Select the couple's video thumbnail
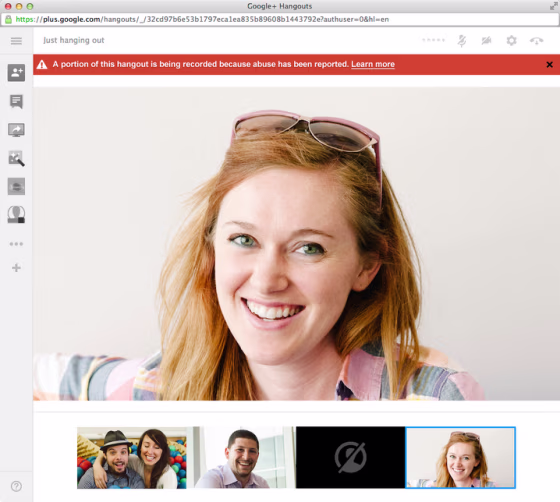Viewport: 560px width, 502px height. 132,458
